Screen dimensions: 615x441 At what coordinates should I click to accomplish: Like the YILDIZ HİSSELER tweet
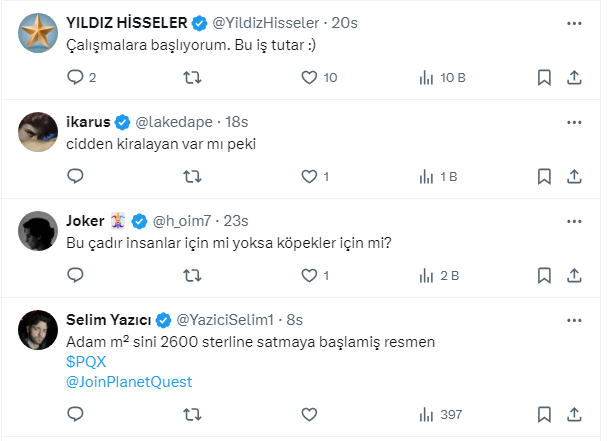click(x=309, y=77)
